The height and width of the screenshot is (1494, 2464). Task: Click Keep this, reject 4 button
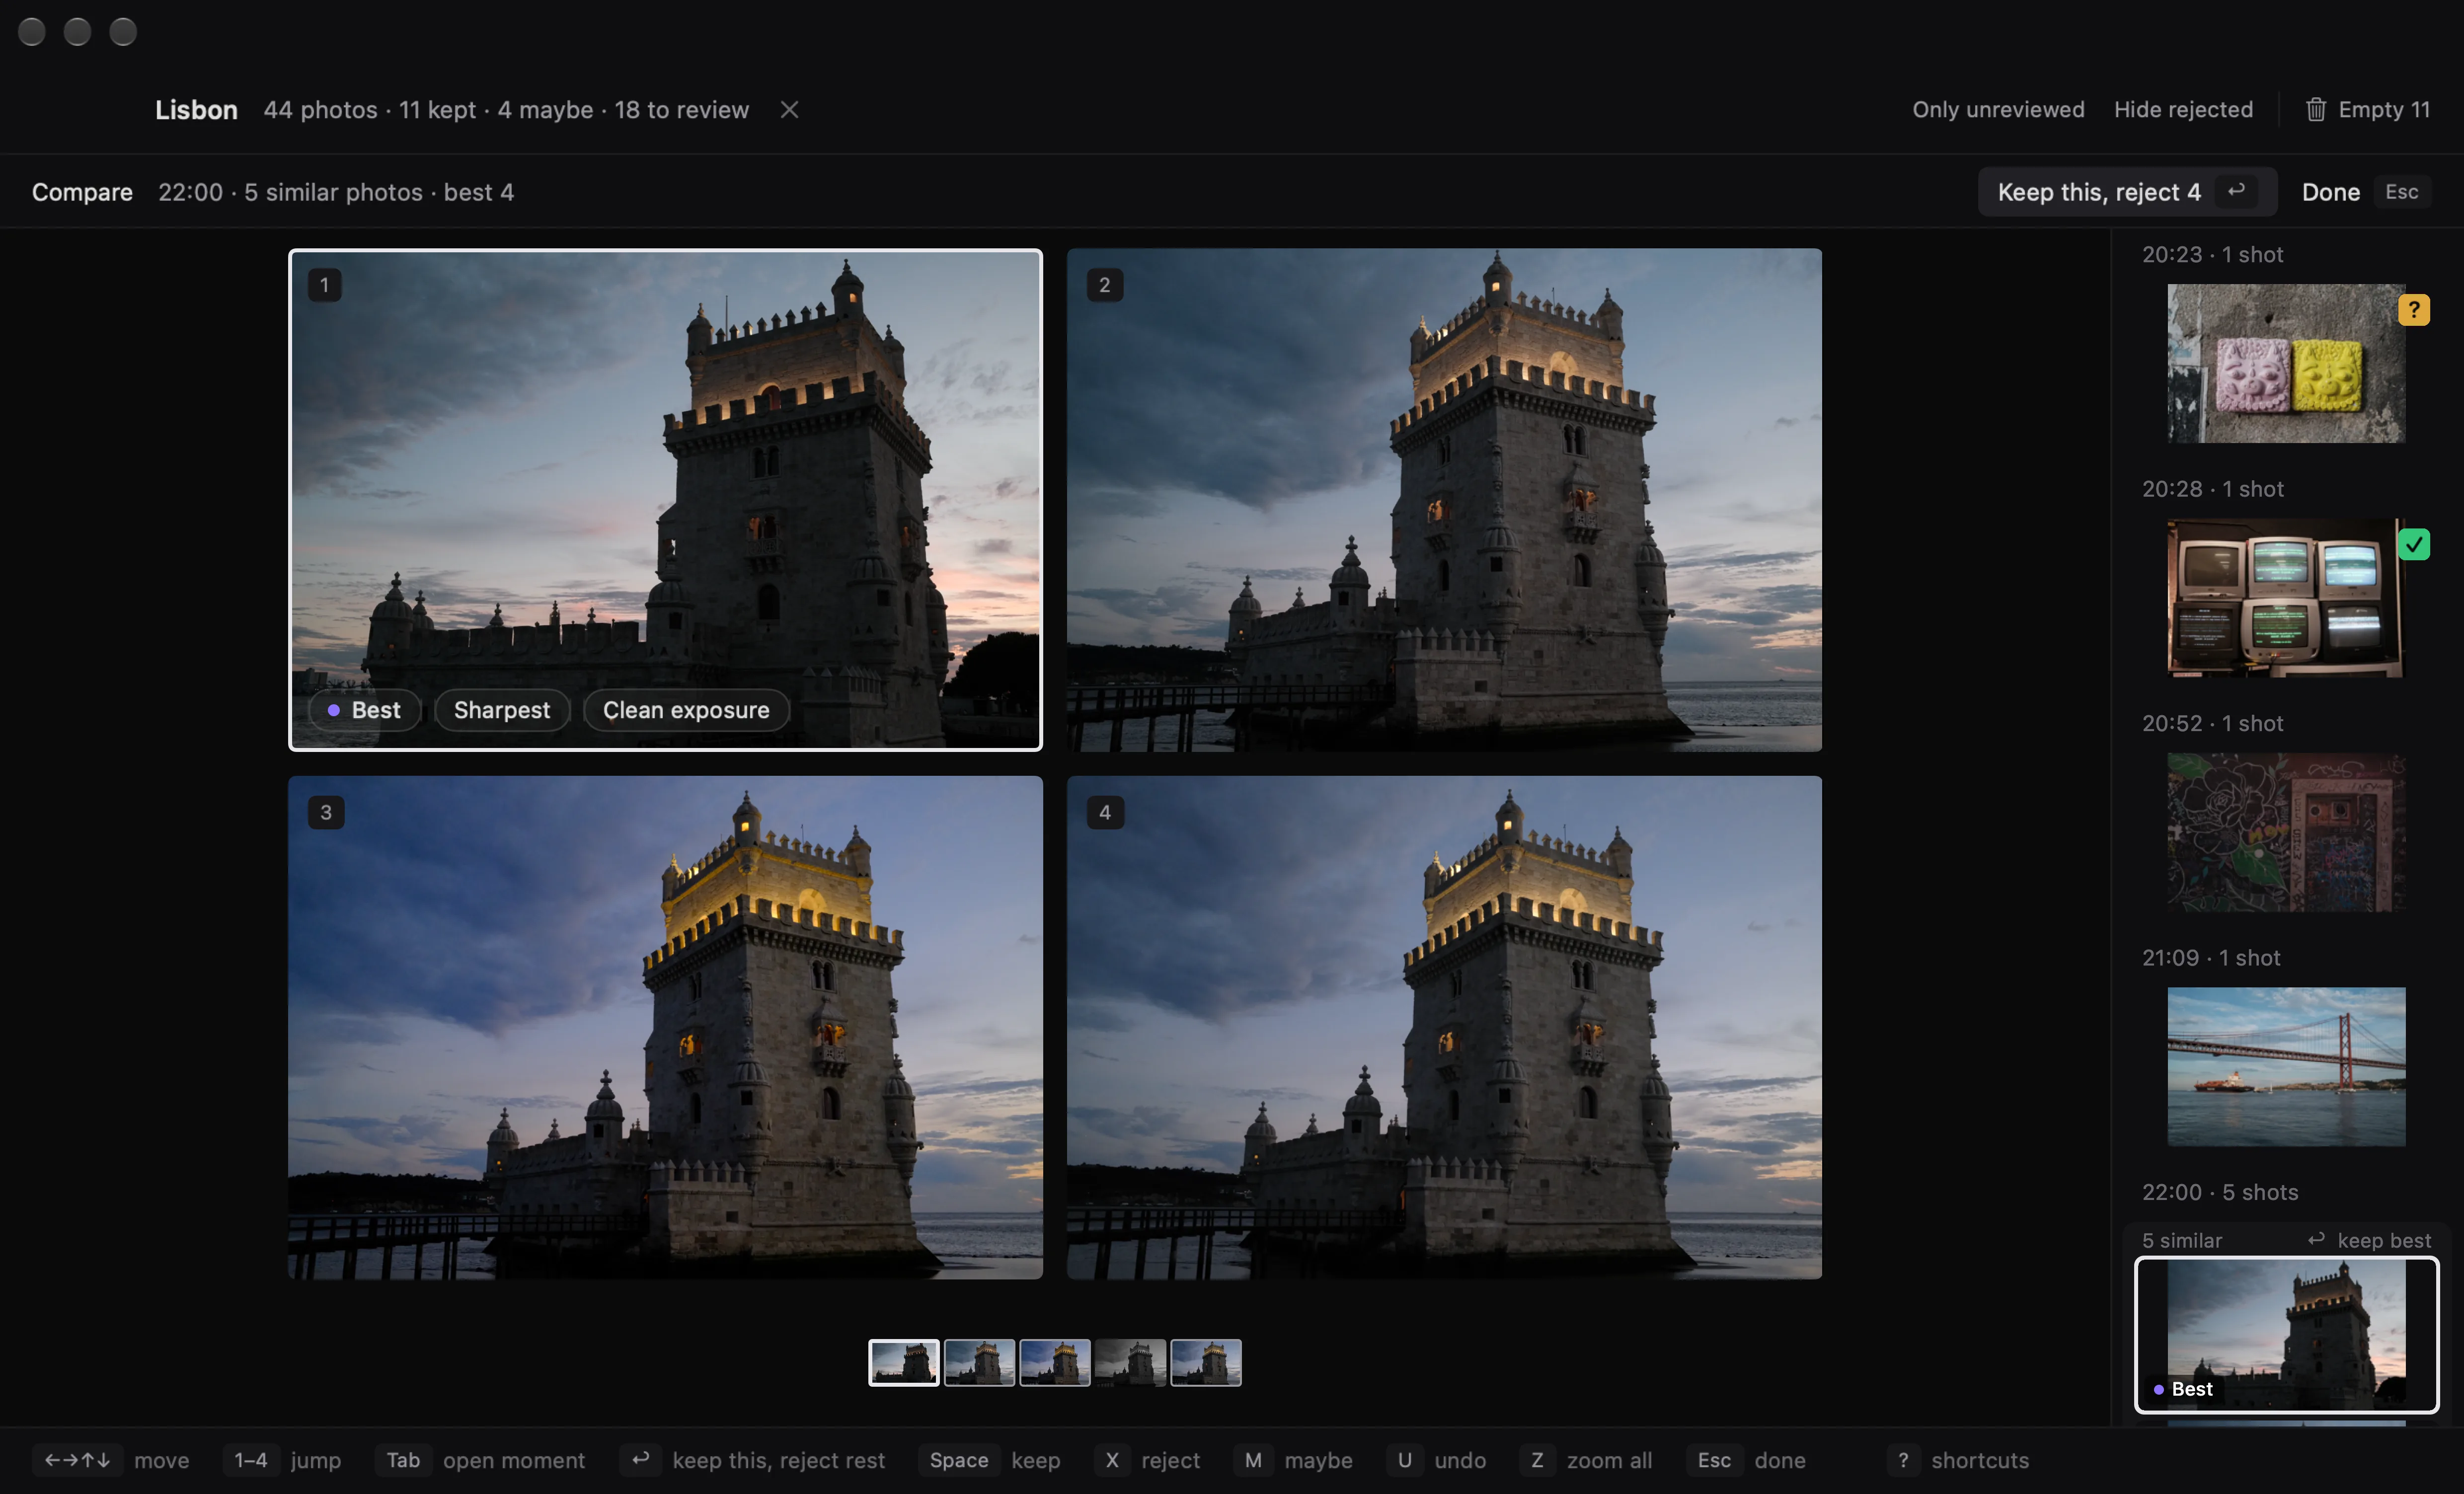(x=2127, y=192)
